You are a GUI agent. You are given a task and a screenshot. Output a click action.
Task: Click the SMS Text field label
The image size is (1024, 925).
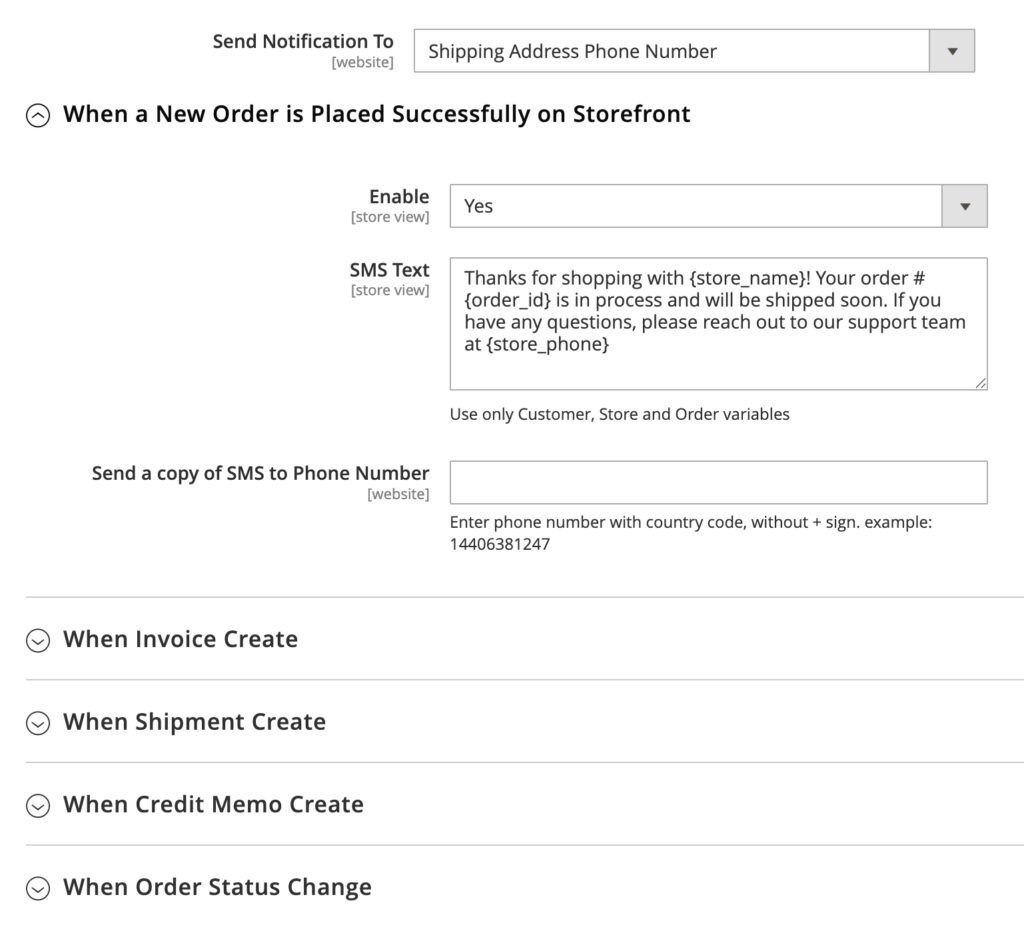click(x=389, y=270)
